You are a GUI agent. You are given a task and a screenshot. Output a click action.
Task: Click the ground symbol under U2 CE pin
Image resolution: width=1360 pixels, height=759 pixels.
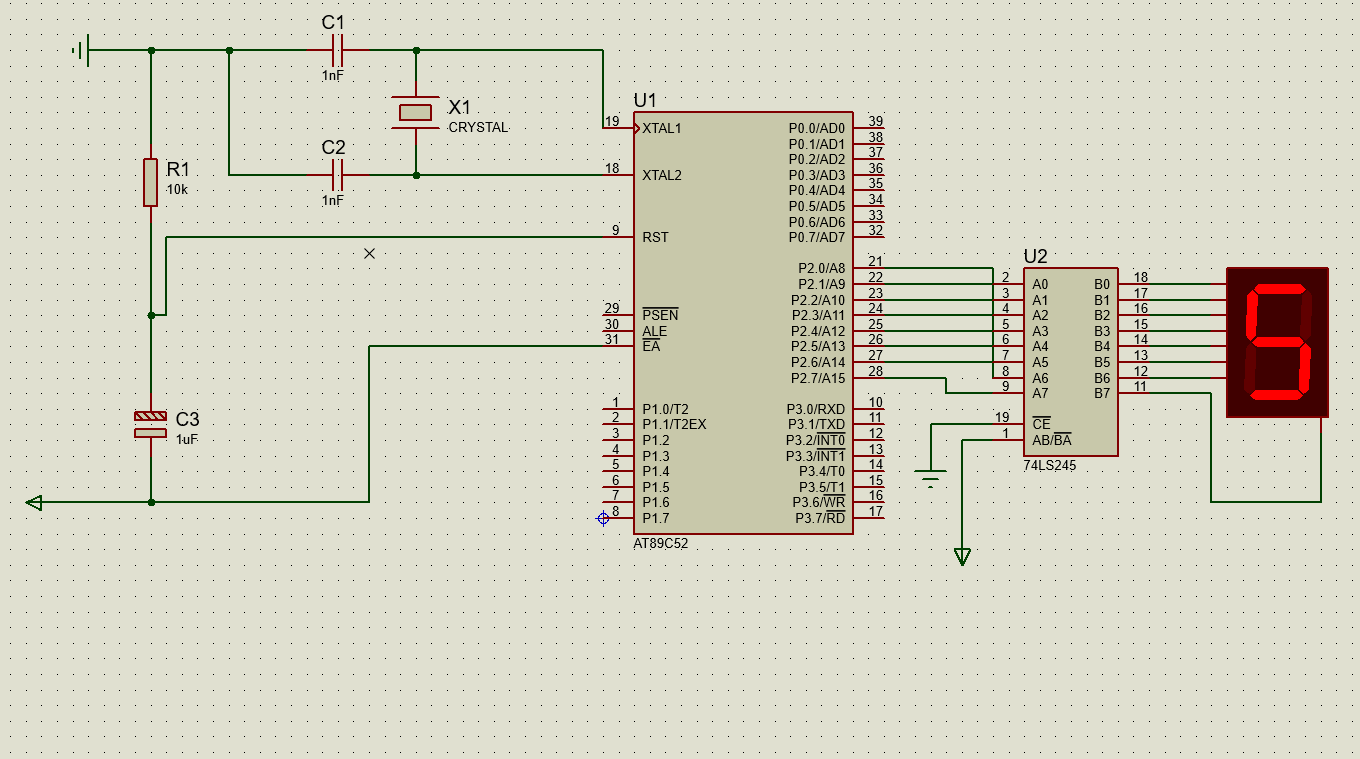pyautogui.click(x=931, y=479)
